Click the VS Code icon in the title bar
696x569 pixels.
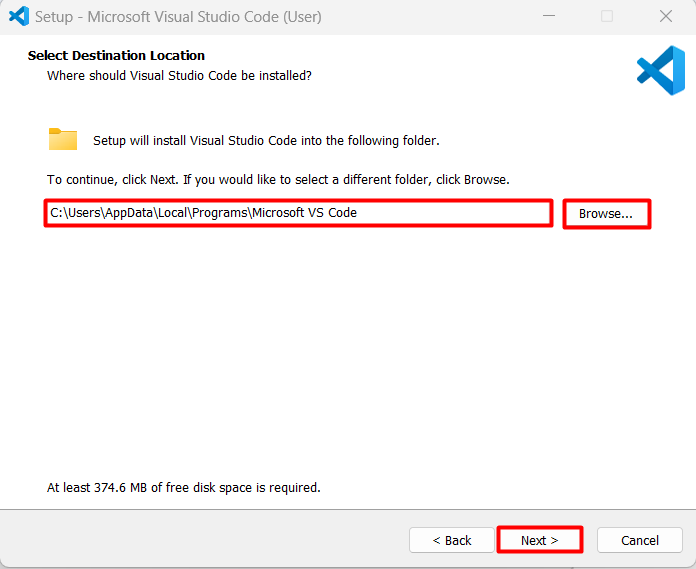[19, 16]
